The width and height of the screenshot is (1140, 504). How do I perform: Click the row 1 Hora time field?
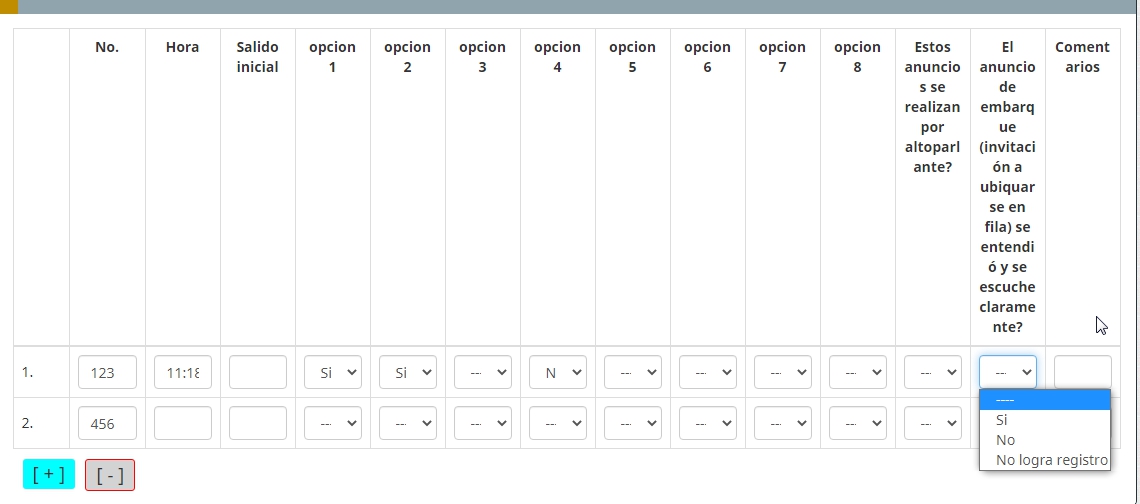(183, 373)
